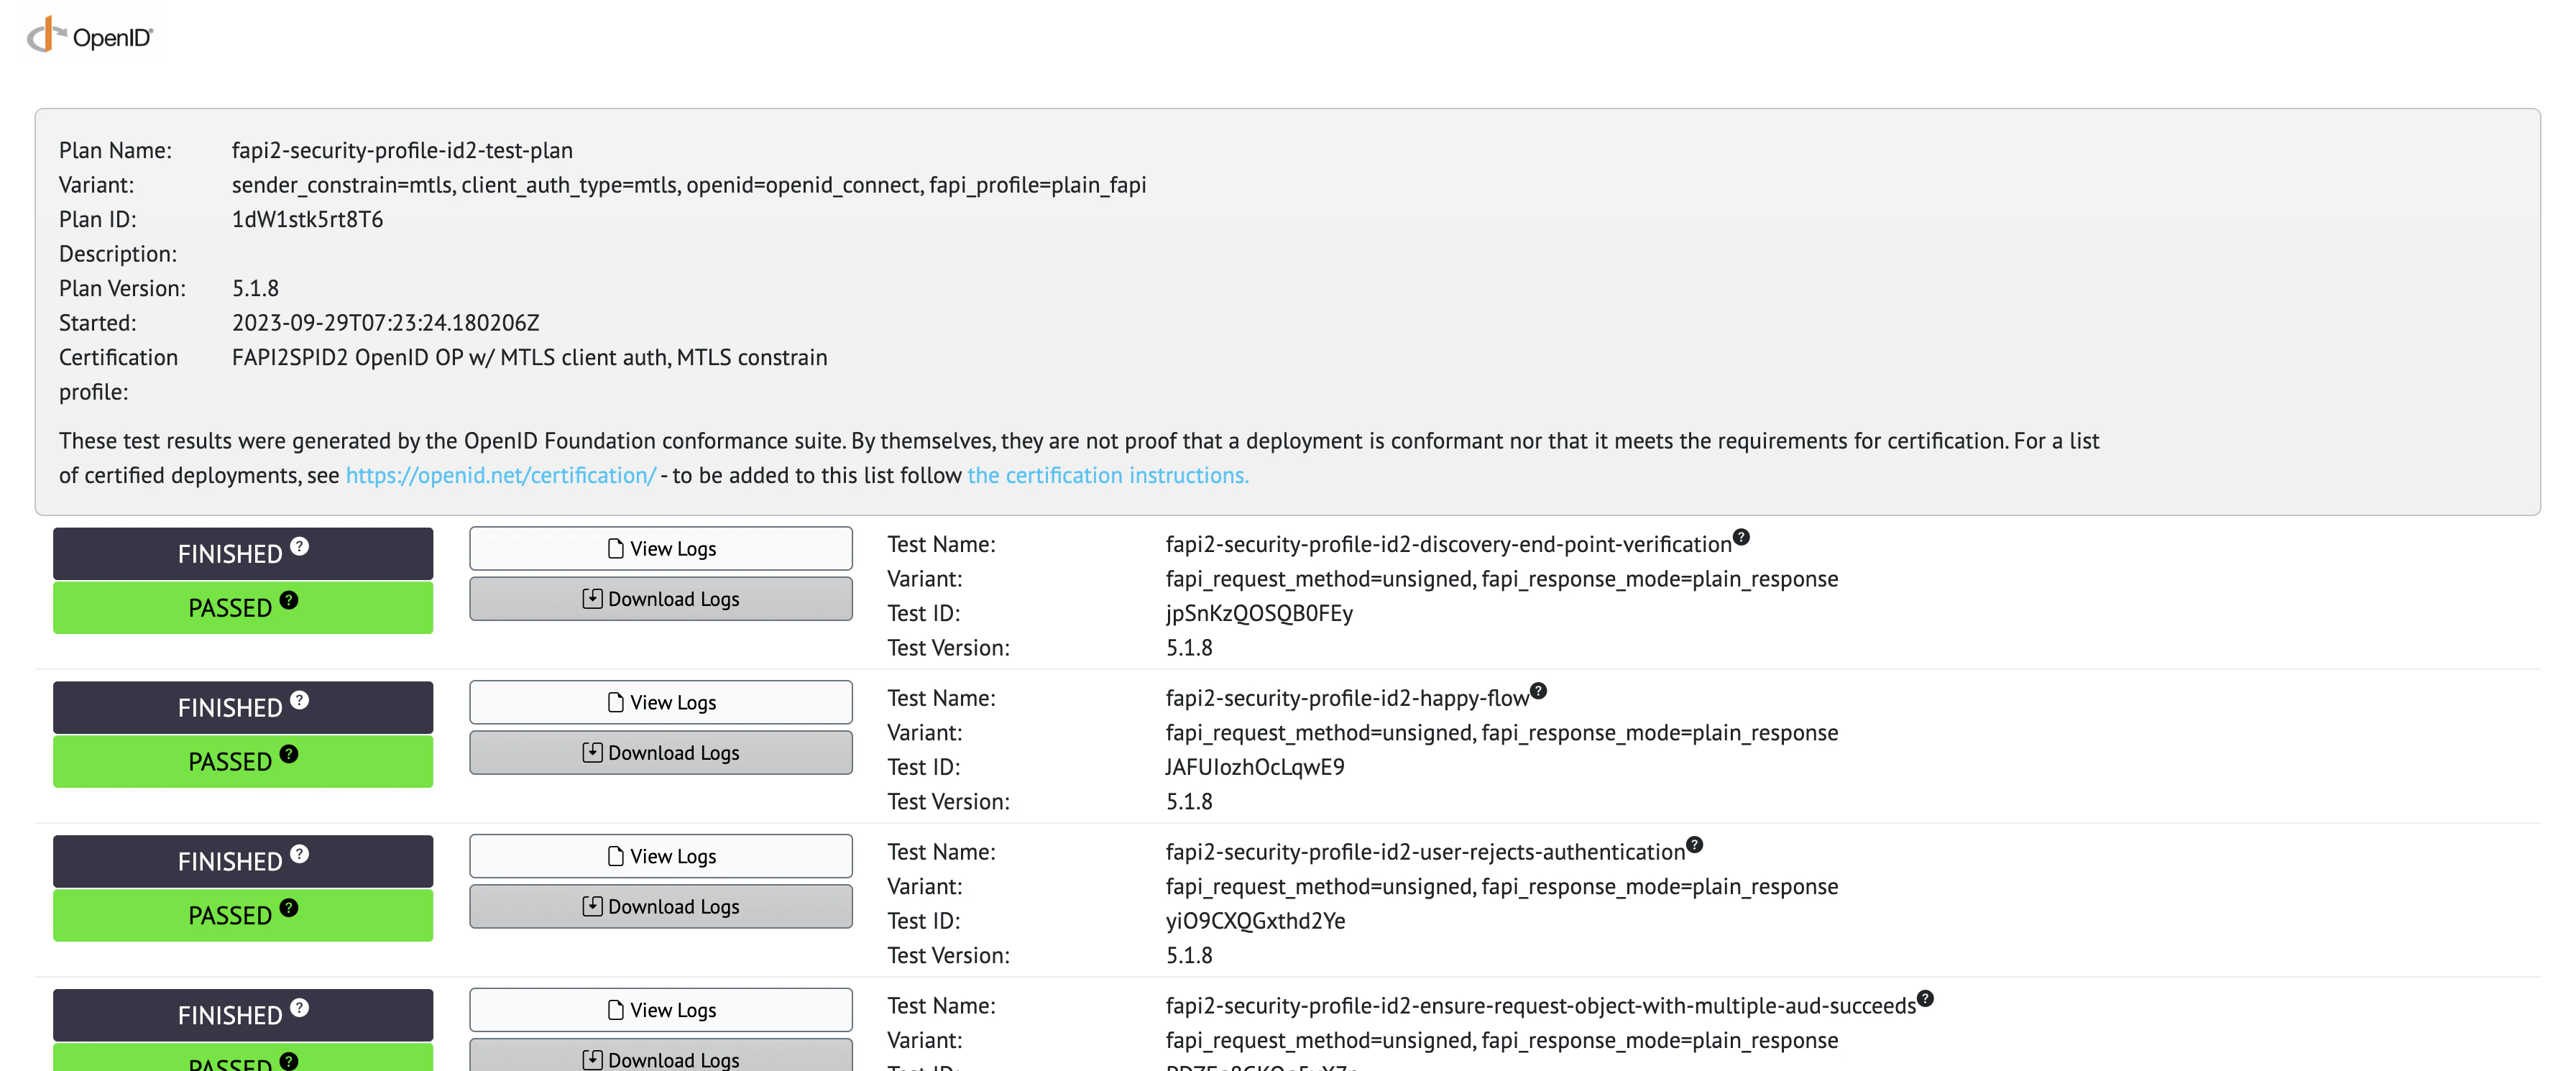View Logs for discovery-end-point-verification test
The height and width of the screenshot is (1071, 2576).
click(661, 548)
